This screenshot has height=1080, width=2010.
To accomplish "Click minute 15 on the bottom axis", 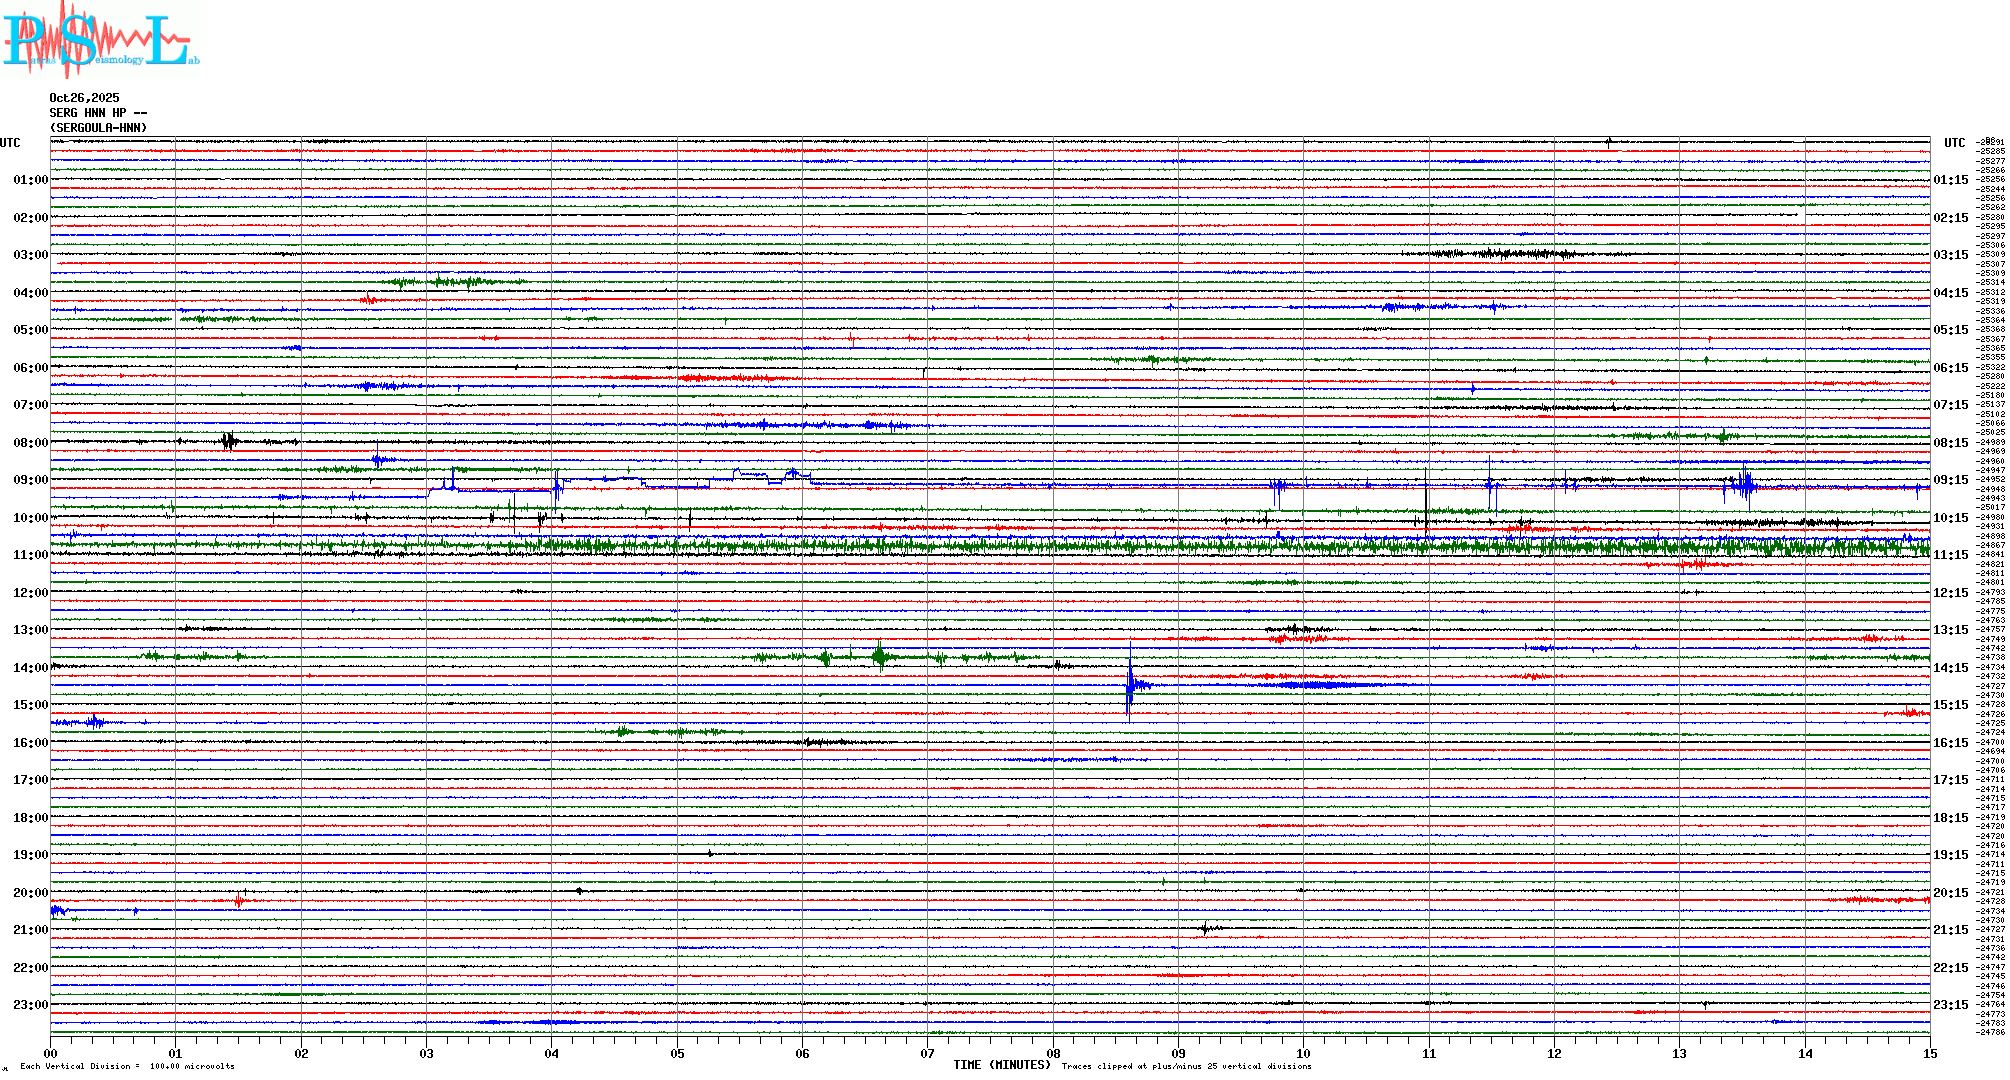I will [1929, 1054].
